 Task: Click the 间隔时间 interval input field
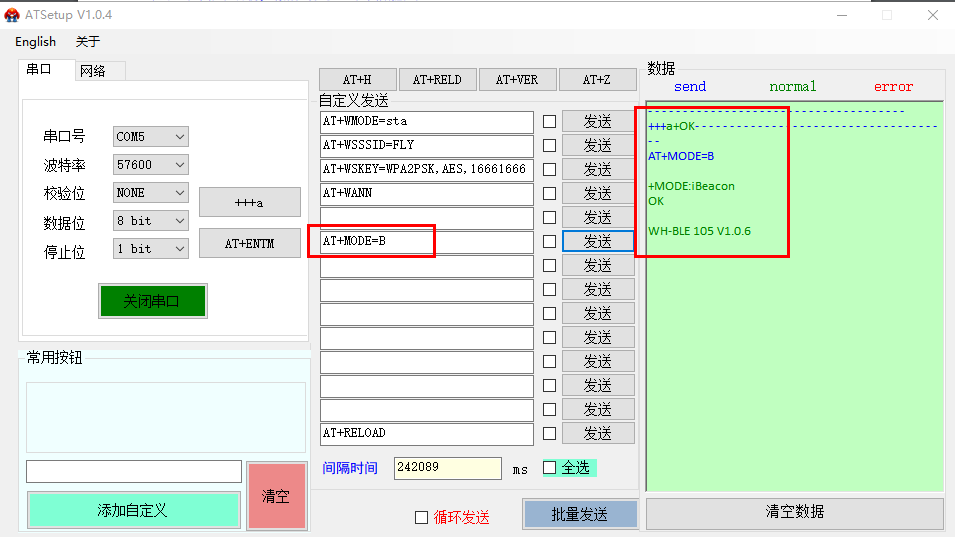click(447, 468)
